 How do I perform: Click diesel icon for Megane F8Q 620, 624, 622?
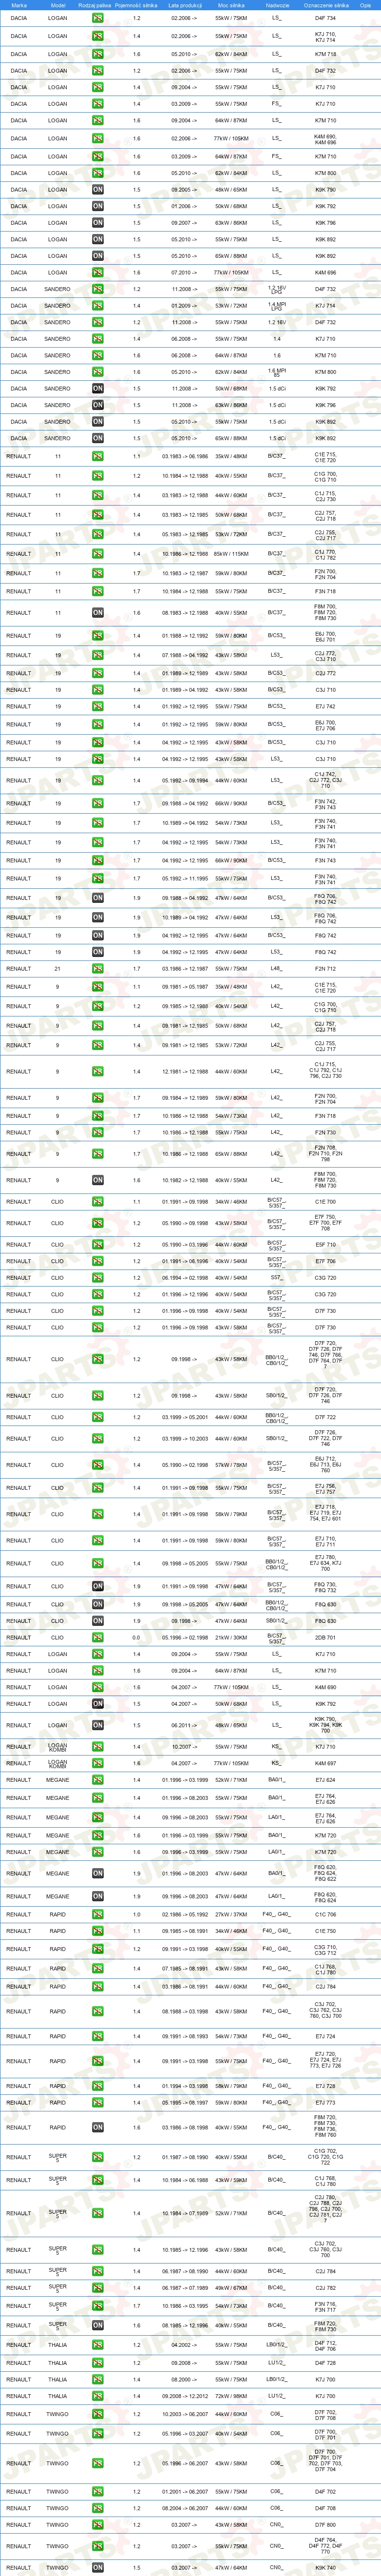[97, 1874]
